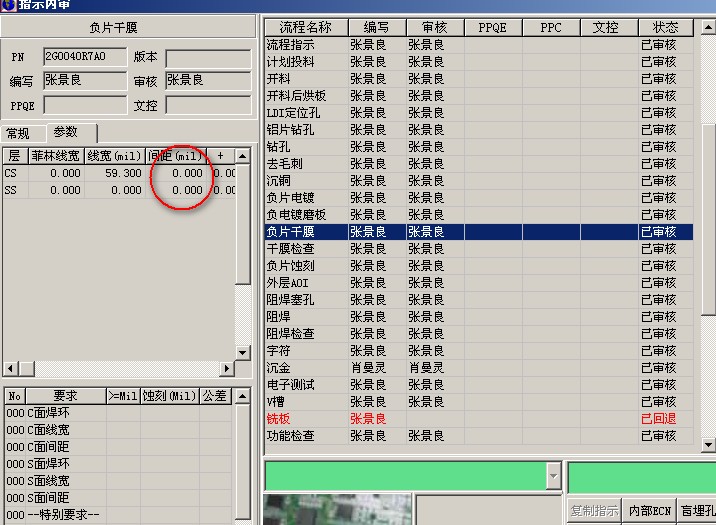Screen dimensions: 716x525
Task: Select SS layer row
Action: point(119,190)
